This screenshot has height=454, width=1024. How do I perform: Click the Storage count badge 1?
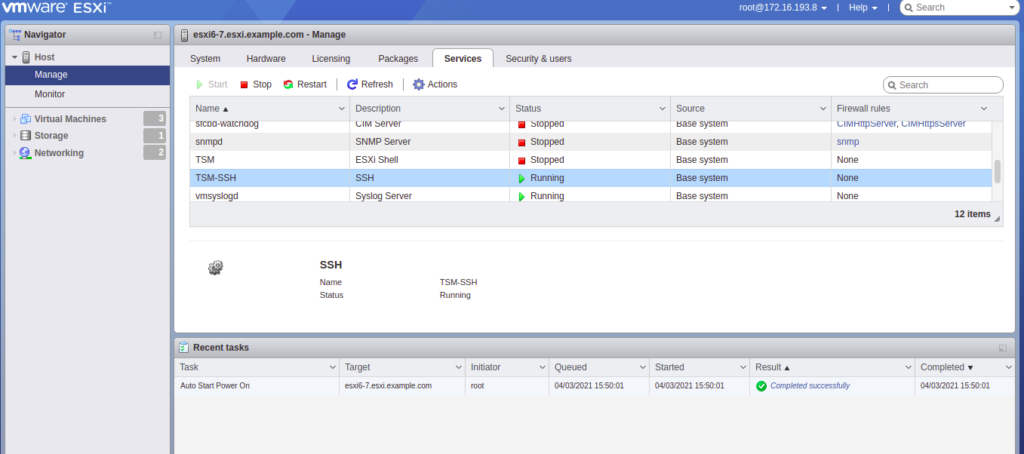[x=155, y=135]
